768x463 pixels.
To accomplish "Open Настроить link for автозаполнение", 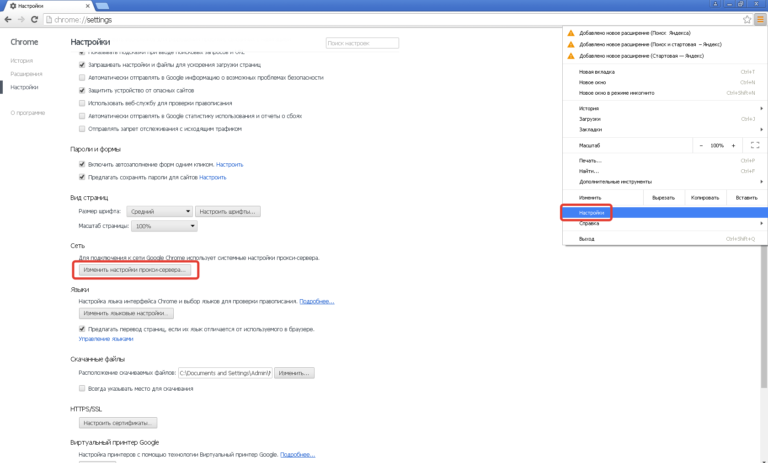I will (x=230, y=165).
